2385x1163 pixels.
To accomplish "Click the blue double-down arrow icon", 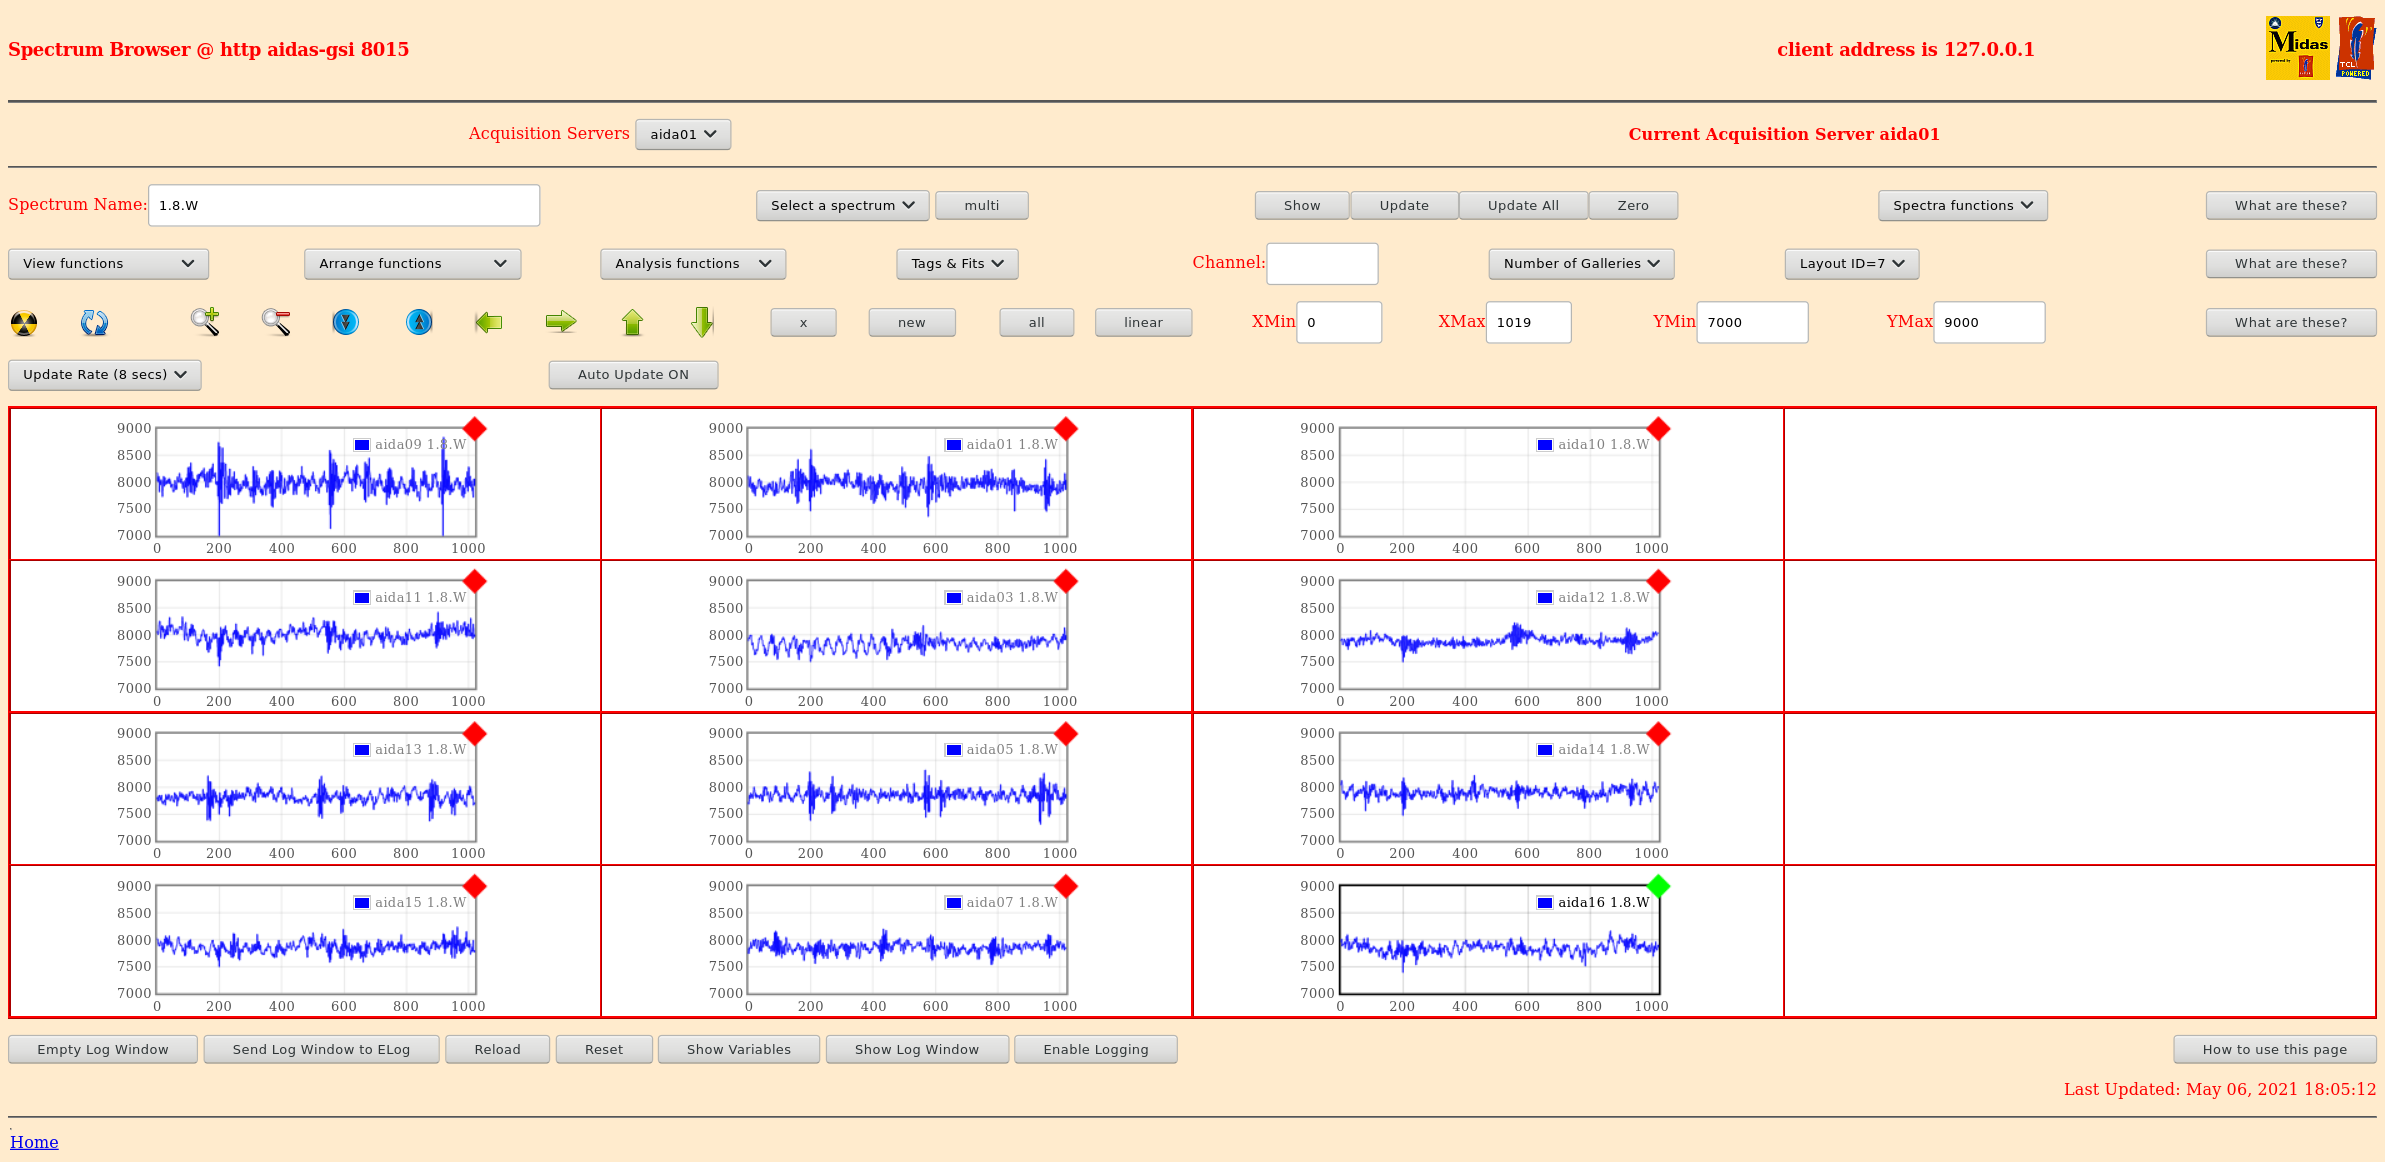I will tap(346, 322).
